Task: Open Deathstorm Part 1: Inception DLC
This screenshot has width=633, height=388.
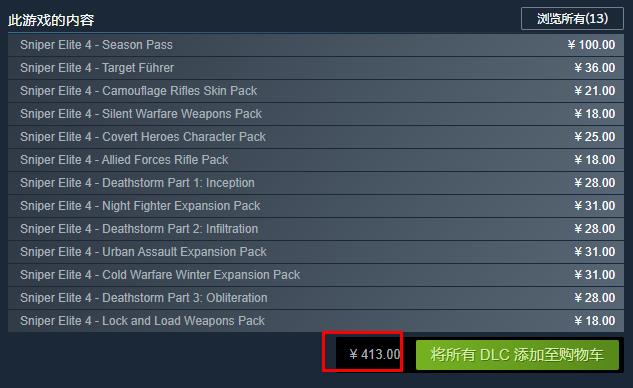Action: tap(316, 183)
